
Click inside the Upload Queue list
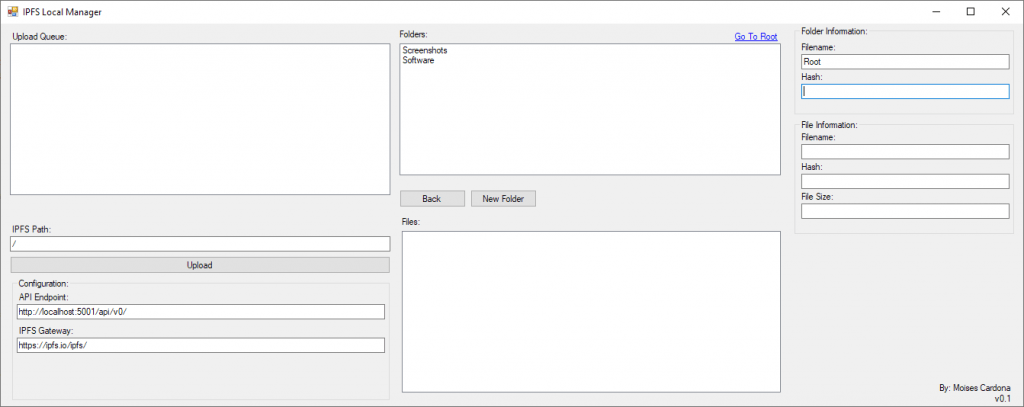click(x=200, y=119)
